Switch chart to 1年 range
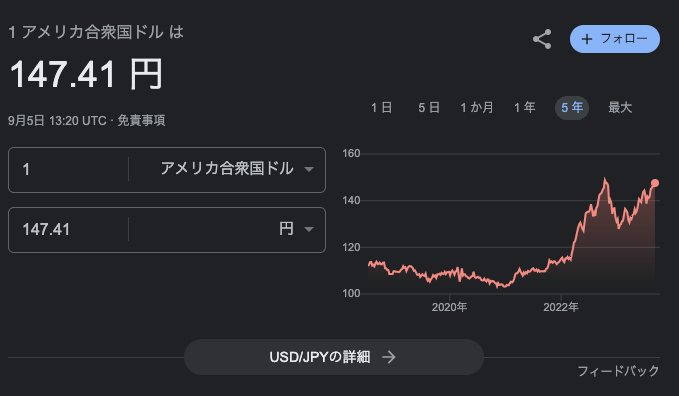 click(x=524, y=107)
